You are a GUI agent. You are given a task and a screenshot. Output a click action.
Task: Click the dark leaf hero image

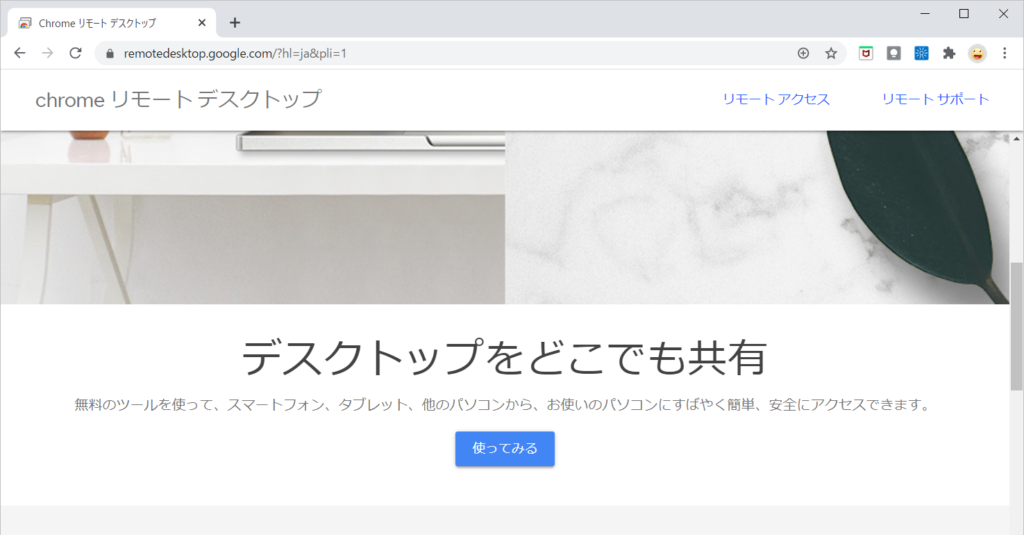758,218
